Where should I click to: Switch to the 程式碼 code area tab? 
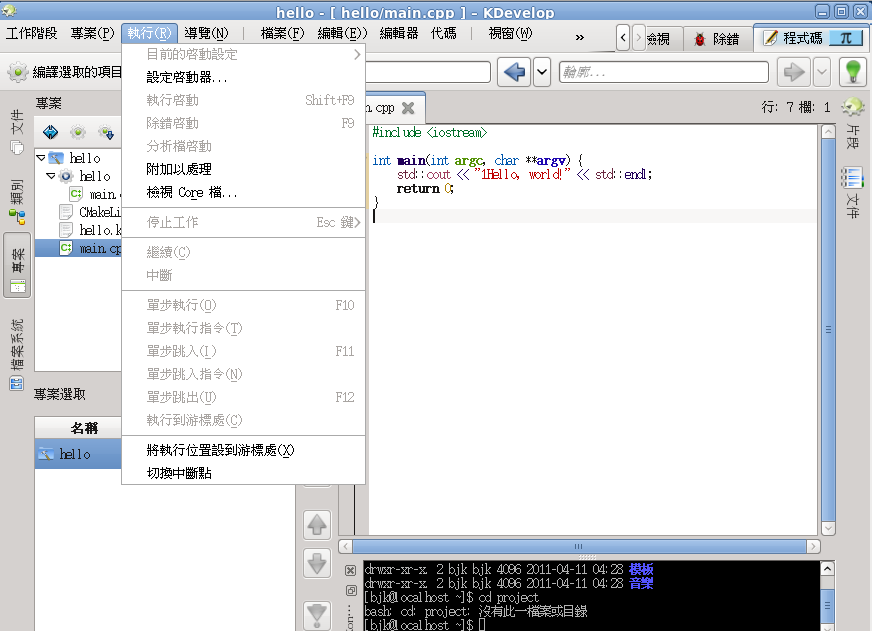810,38
